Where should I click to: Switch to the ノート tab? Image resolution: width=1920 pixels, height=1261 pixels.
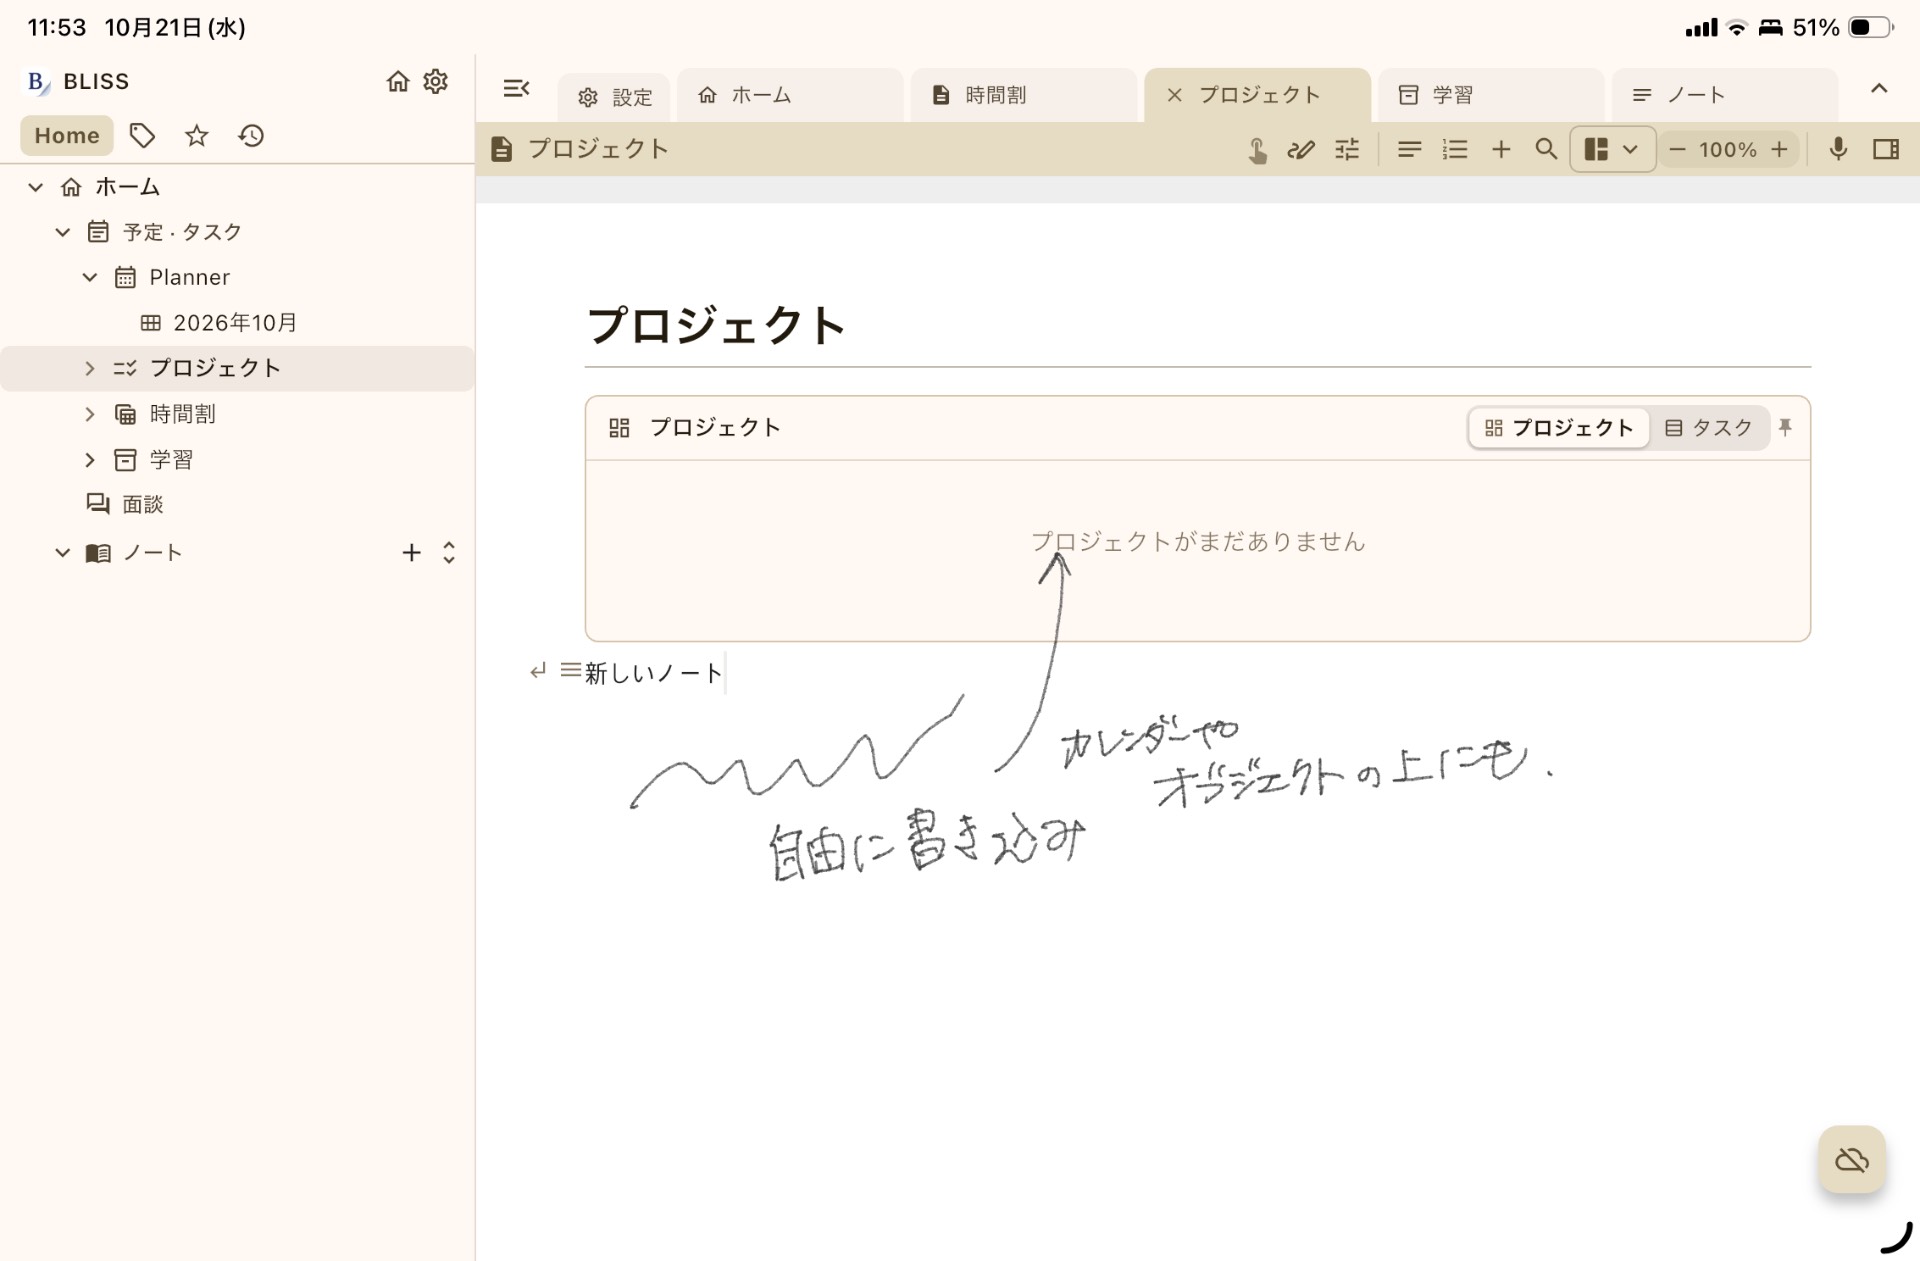1725,95
